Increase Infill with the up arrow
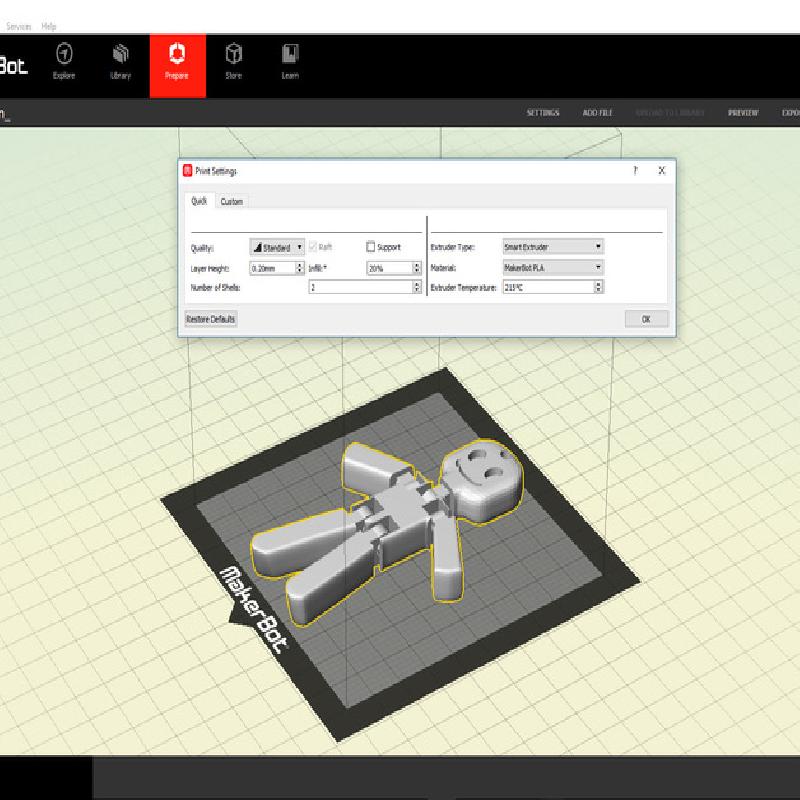 point(417,265)
